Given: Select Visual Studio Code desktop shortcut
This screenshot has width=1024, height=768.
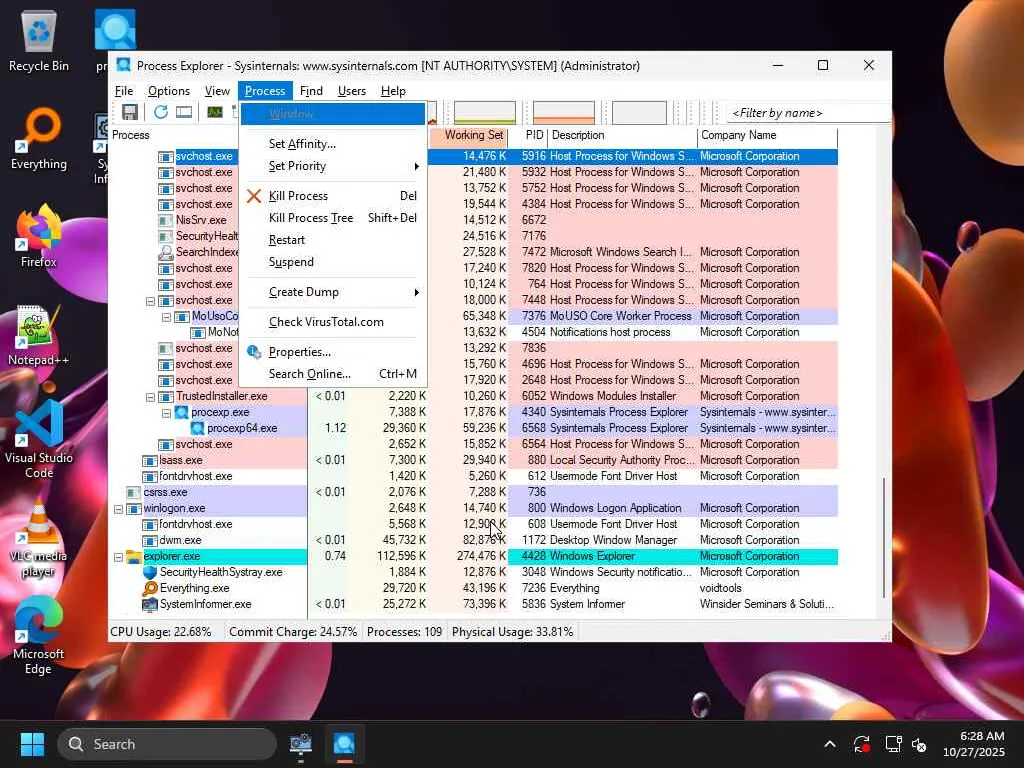Looking at the screenshot, I should (39, 440).
